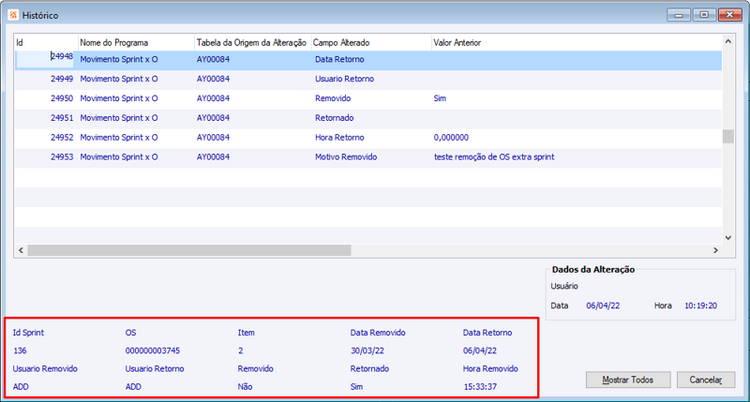
Task: Click Data Retorno value 06/04/22 in details
Action: click(x=480, y=351)
